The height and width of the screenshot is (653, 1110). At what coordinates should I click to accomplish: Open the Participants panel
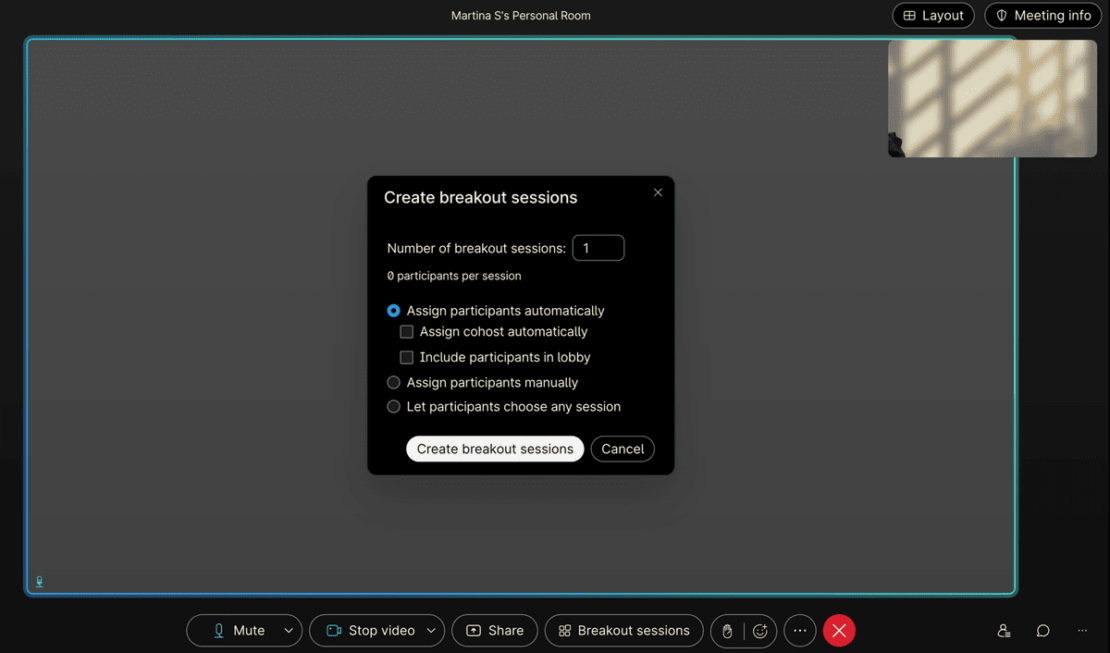(x=1003, y=630)
